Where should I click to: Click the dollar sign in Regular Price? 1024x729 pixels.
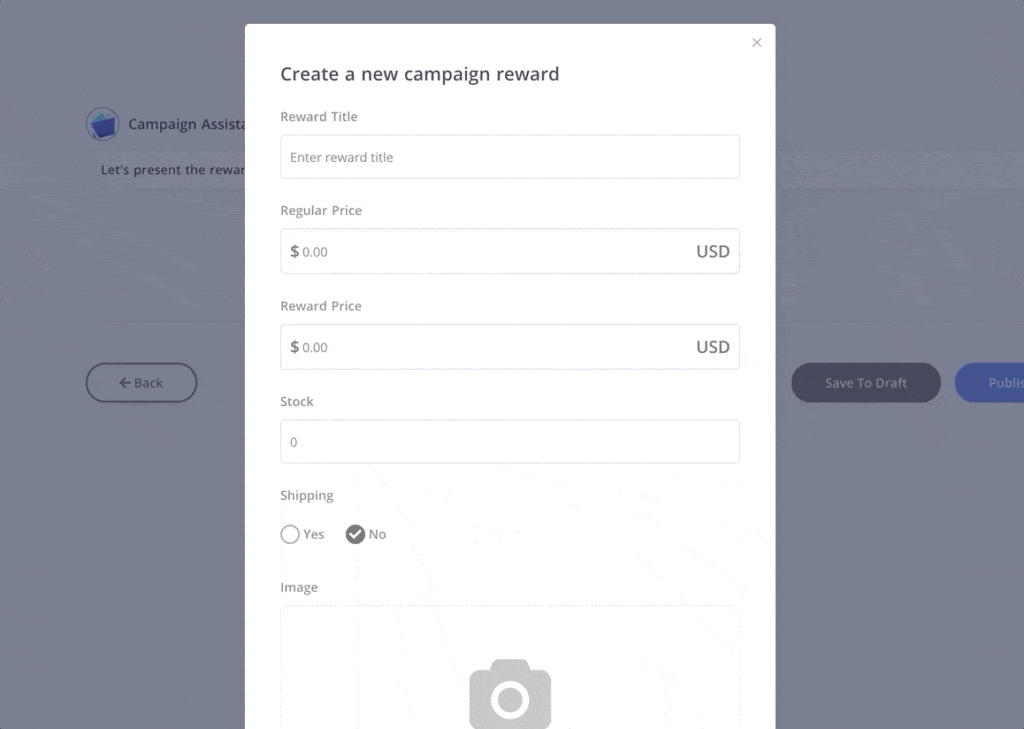click(295, 251)
